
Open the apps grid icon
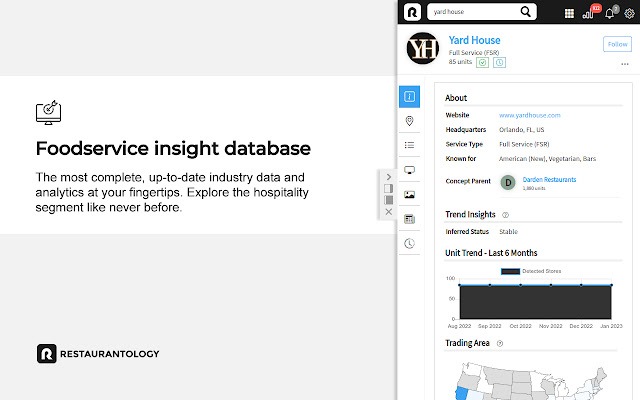click(569, 13)
